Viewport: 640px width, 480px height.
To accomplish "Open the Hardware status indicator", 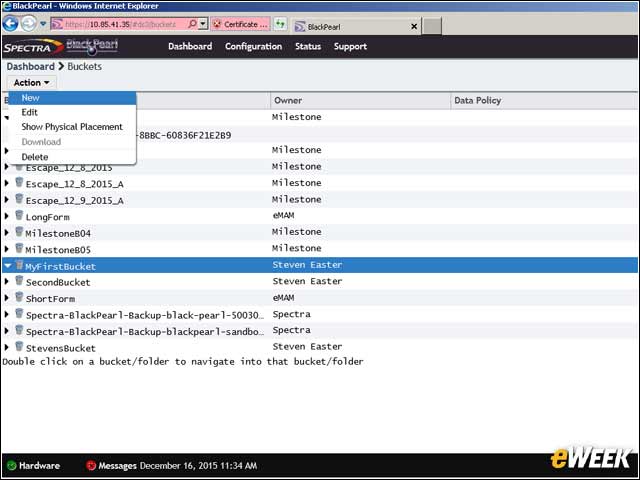I will 33,466.
